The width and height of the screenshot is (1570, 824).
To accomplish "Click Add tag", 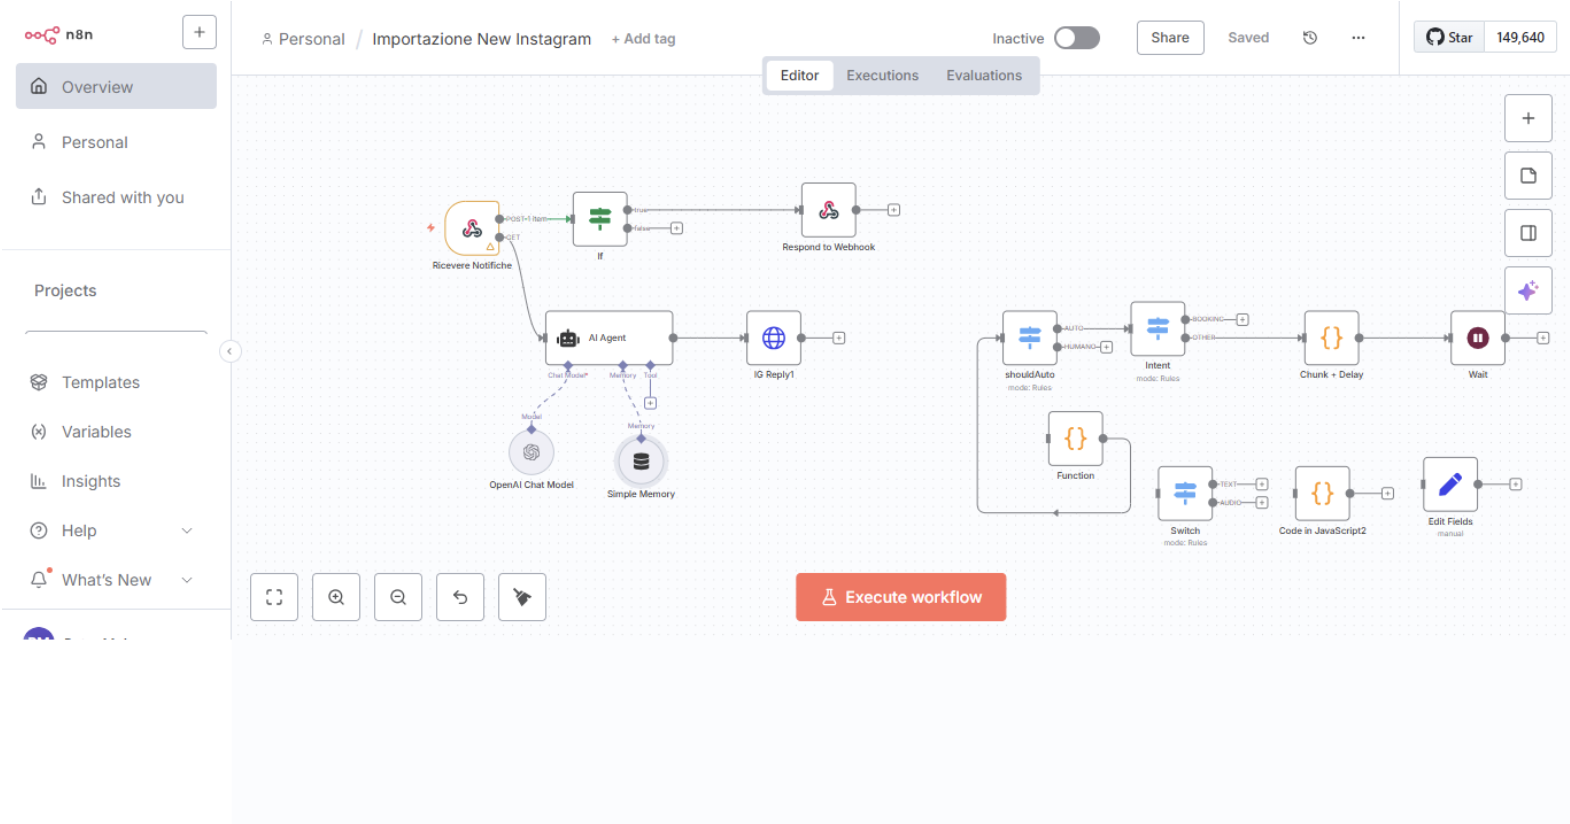I will [x=644, y=38].
